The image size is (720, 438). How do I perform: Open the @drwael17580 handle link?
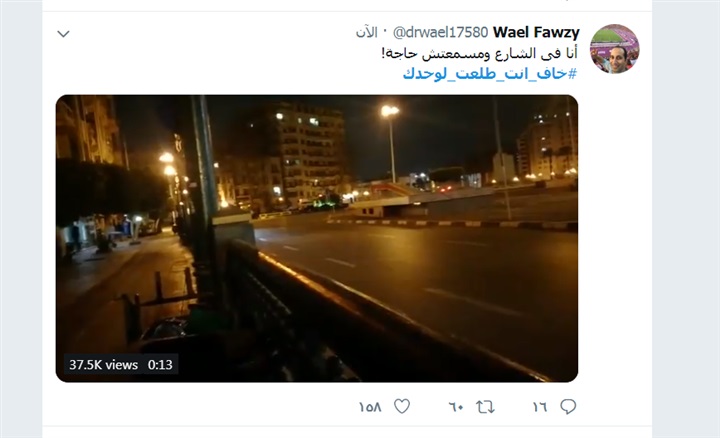[x=440, y=32]
